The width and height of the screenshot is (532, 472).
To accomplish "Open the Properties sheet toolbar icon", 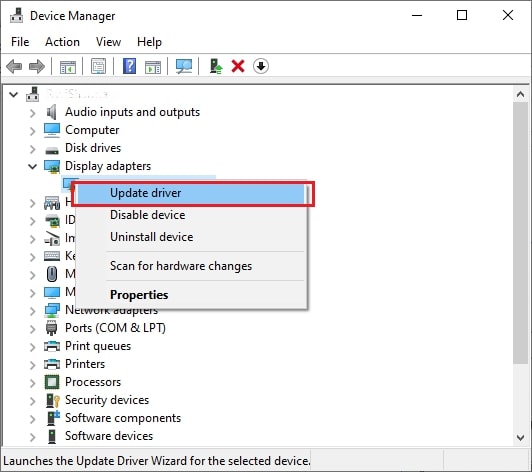I will tap(98, 66).
